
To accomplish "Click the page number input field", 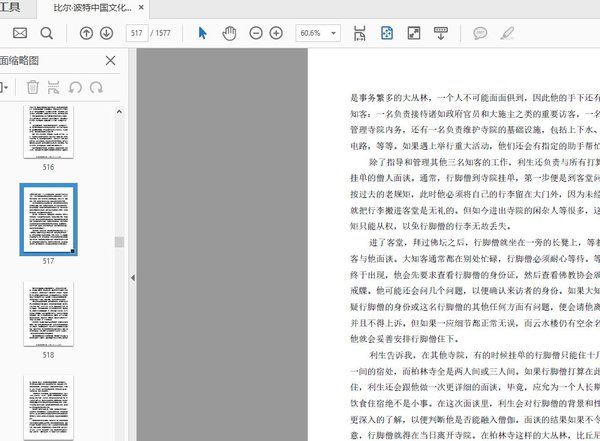I will click(136, 33).
